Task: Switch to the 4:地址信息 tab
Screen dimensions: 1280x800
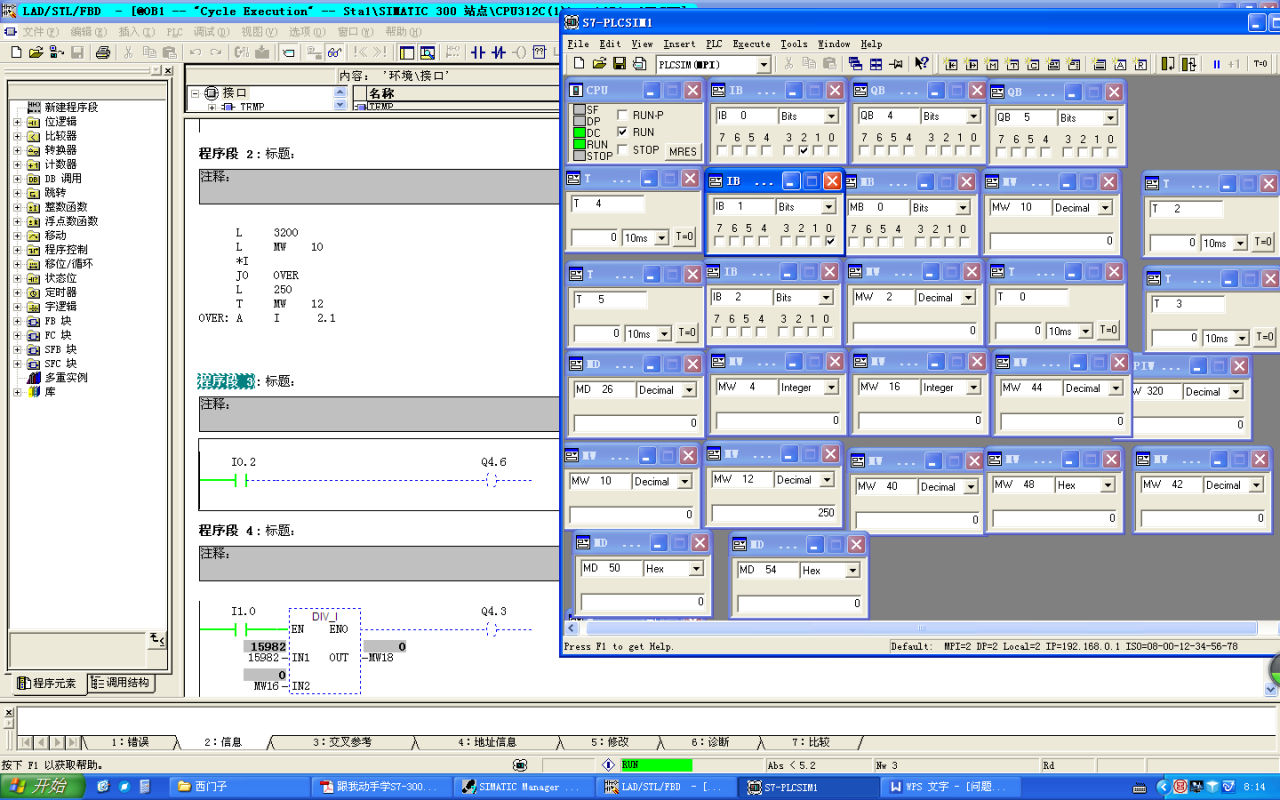Action: 487,742
